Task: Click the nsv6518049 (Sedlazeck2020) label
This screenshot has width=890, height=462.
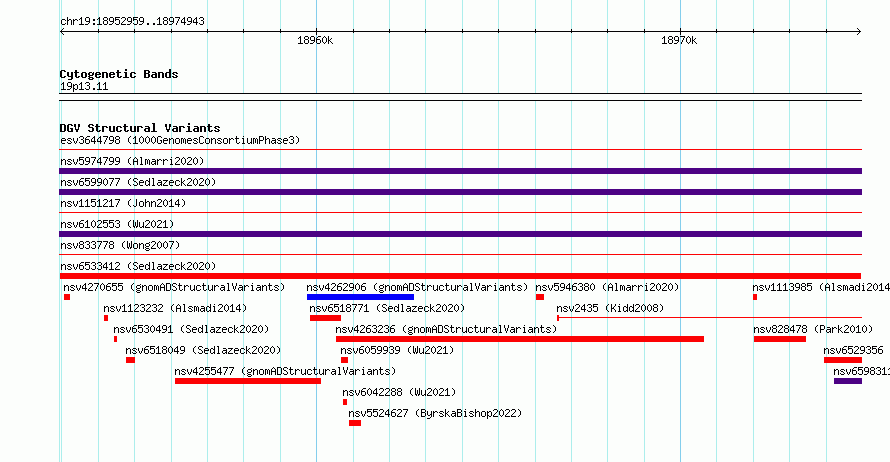Action: pos(203,350)
